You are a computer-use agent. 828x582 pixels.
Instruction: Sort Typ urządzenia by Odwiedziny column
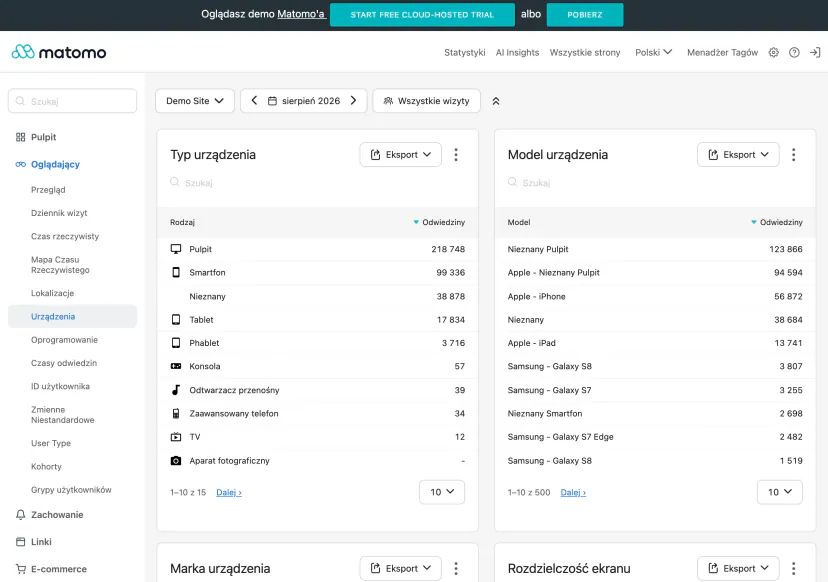[439, 222]
